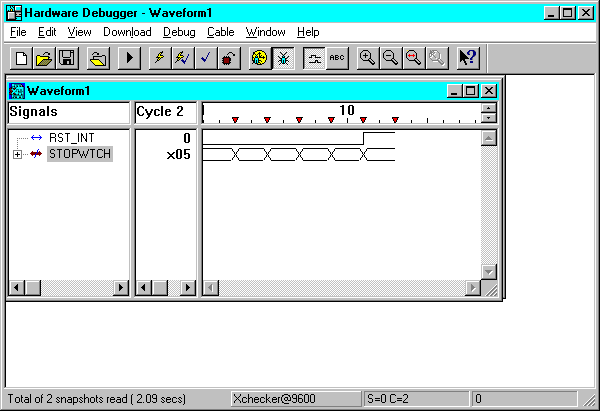
Task: Click the context help arrow-question icon
Action: (x=468, y=58)
